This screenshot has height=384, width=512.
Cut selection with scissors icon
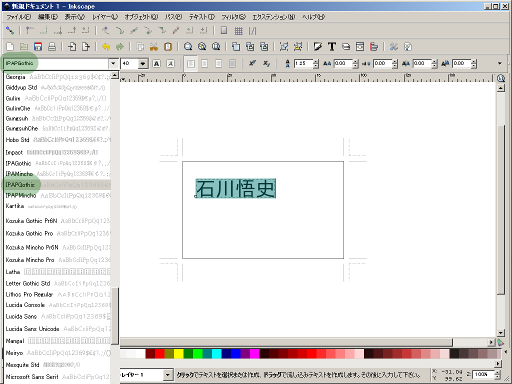154,47
